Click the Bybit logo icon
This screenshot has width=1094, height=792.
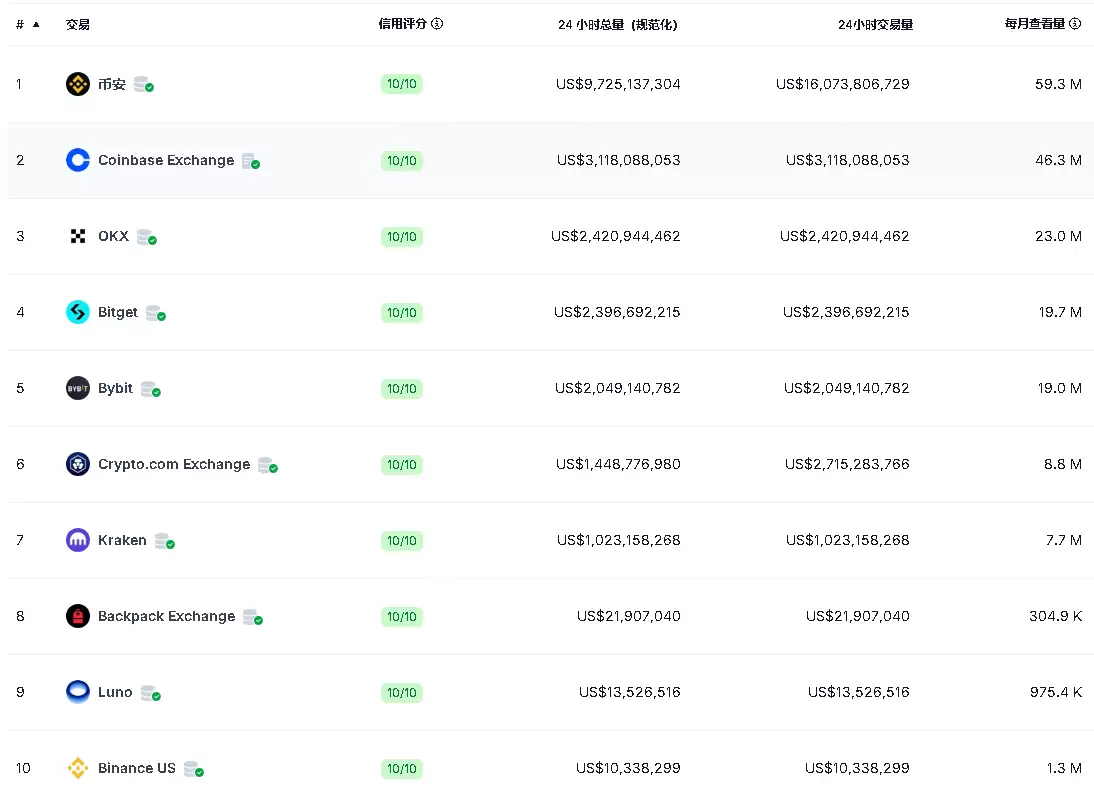[x=78, y=388]
